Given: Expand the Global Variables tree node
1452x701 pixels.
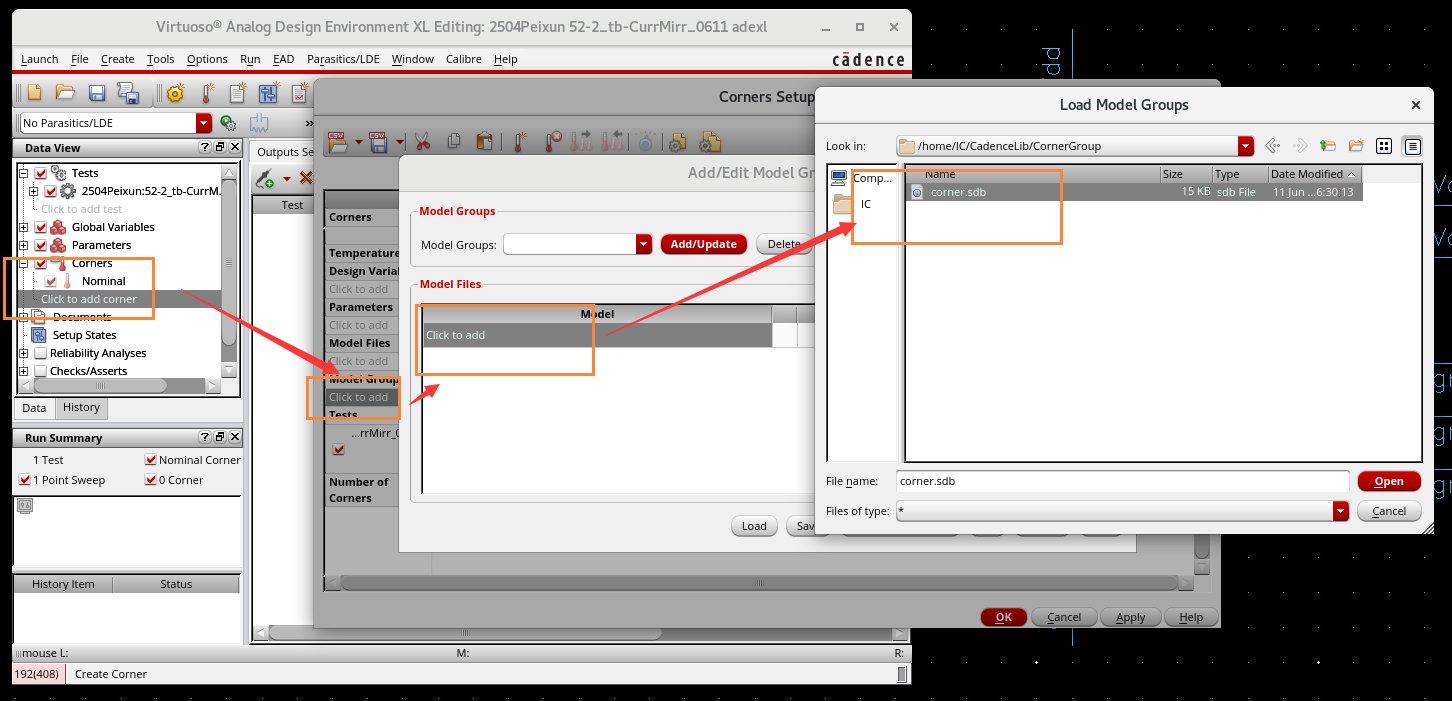Looking at the screenshot, I should click(24, 227).
